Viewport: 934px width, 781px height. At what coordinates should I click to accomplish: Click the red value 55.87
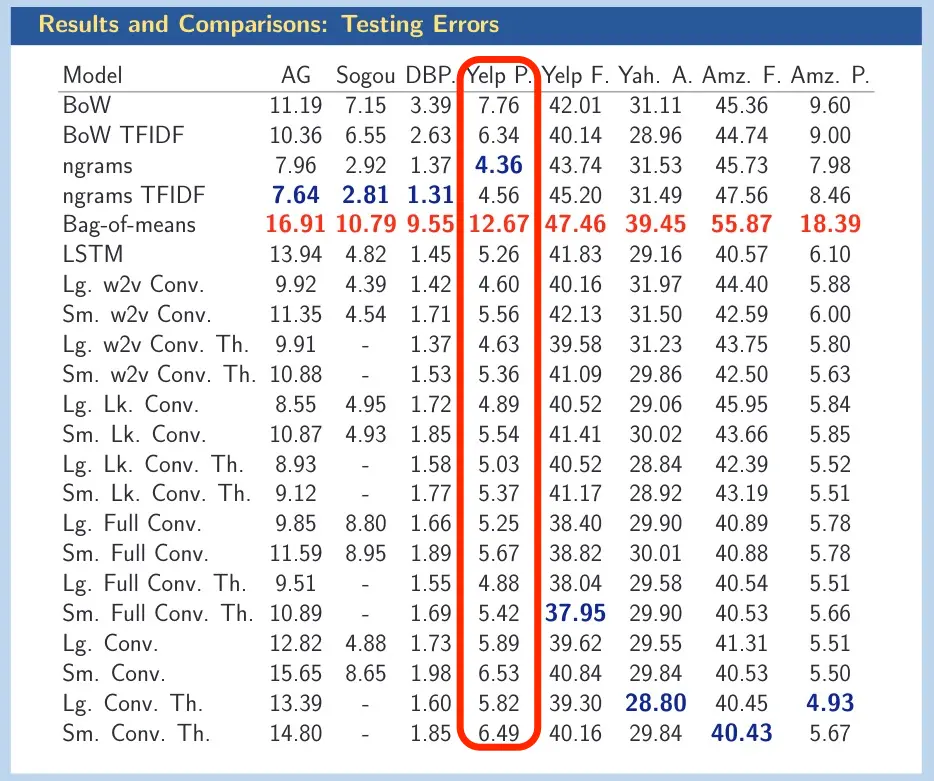click(x=742, y=225)
